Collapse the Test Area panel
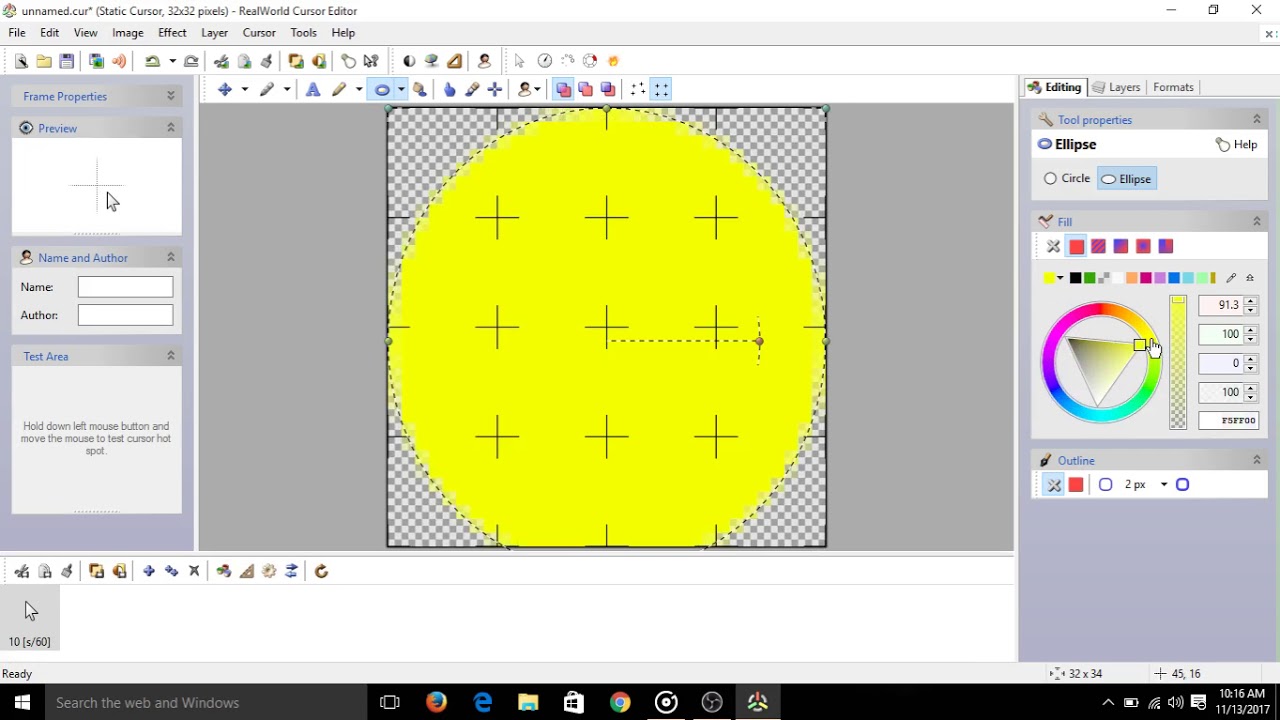The width and height of the screenshot is (1280, 720). click(x=171, y=356)
